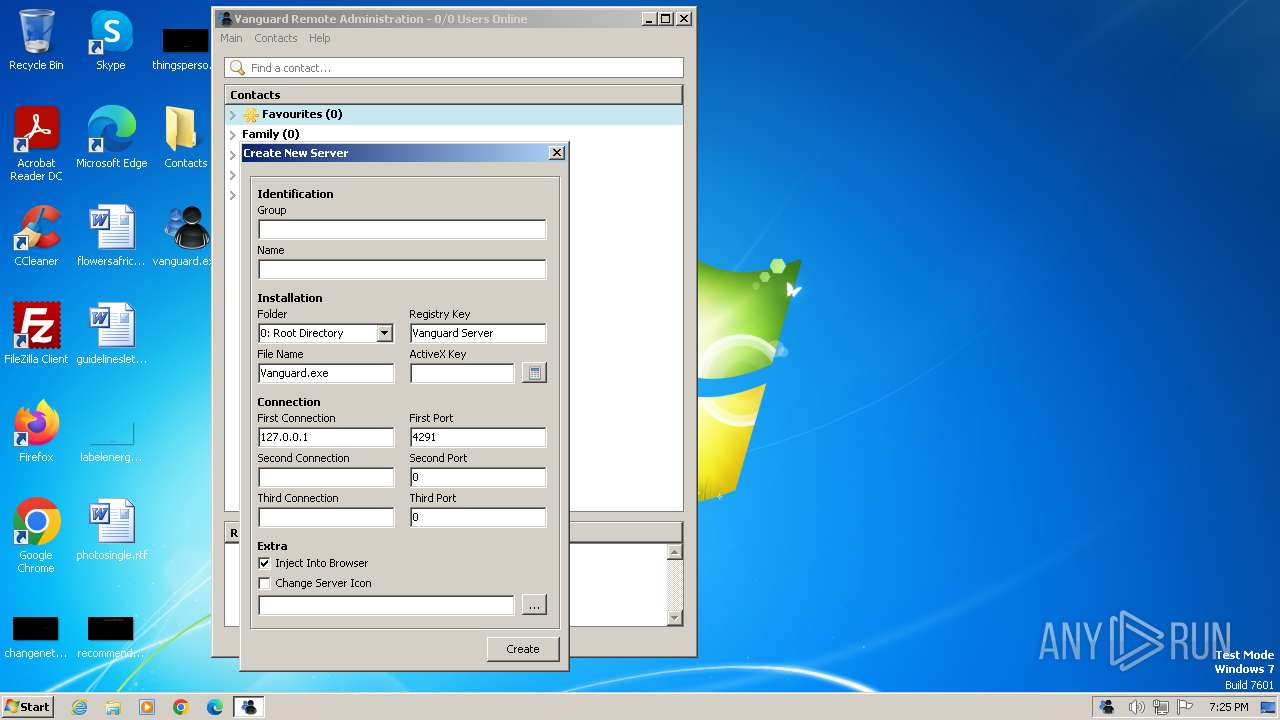This screenshot has height=720, width=1280.
Task: Open Chrome from taskbar
Action: [181, 707]
